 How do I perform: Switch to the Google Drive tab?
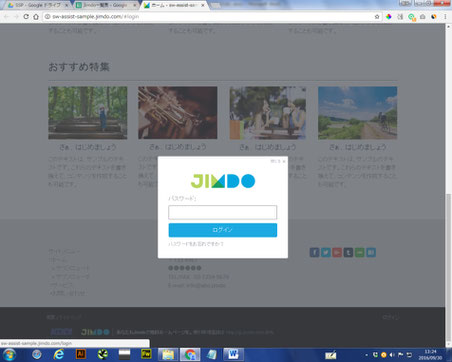click(x=37, y=5)
